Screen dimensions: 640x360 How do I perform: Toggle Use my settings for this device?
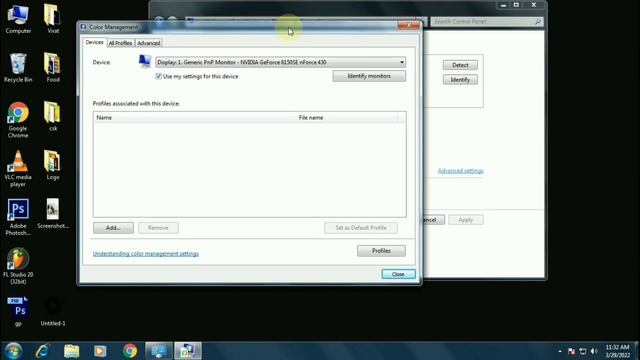(159, 76)
